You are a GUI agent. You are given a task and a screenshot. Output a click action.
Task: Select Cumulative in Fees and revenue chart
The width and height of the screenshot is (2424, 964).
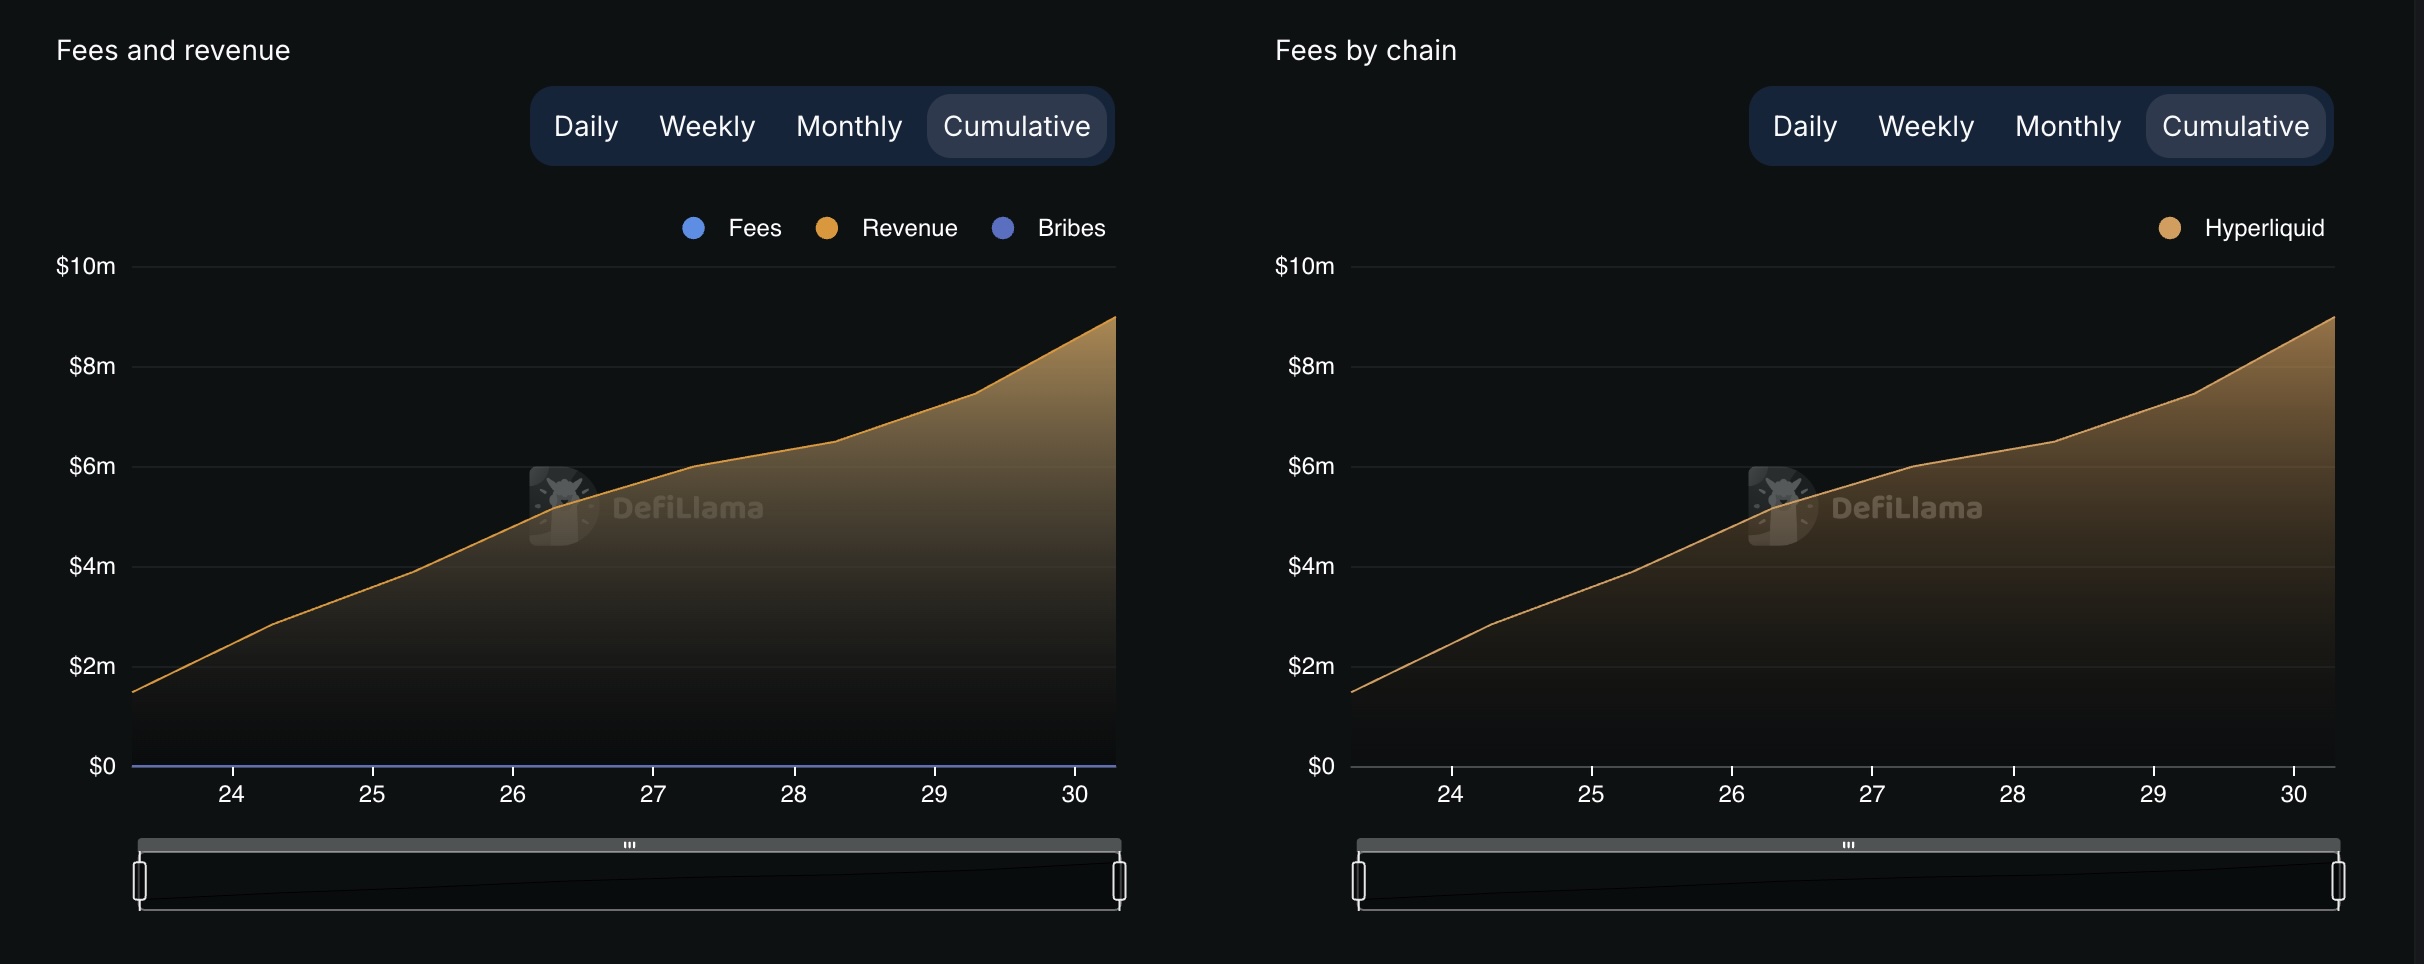1016,126
